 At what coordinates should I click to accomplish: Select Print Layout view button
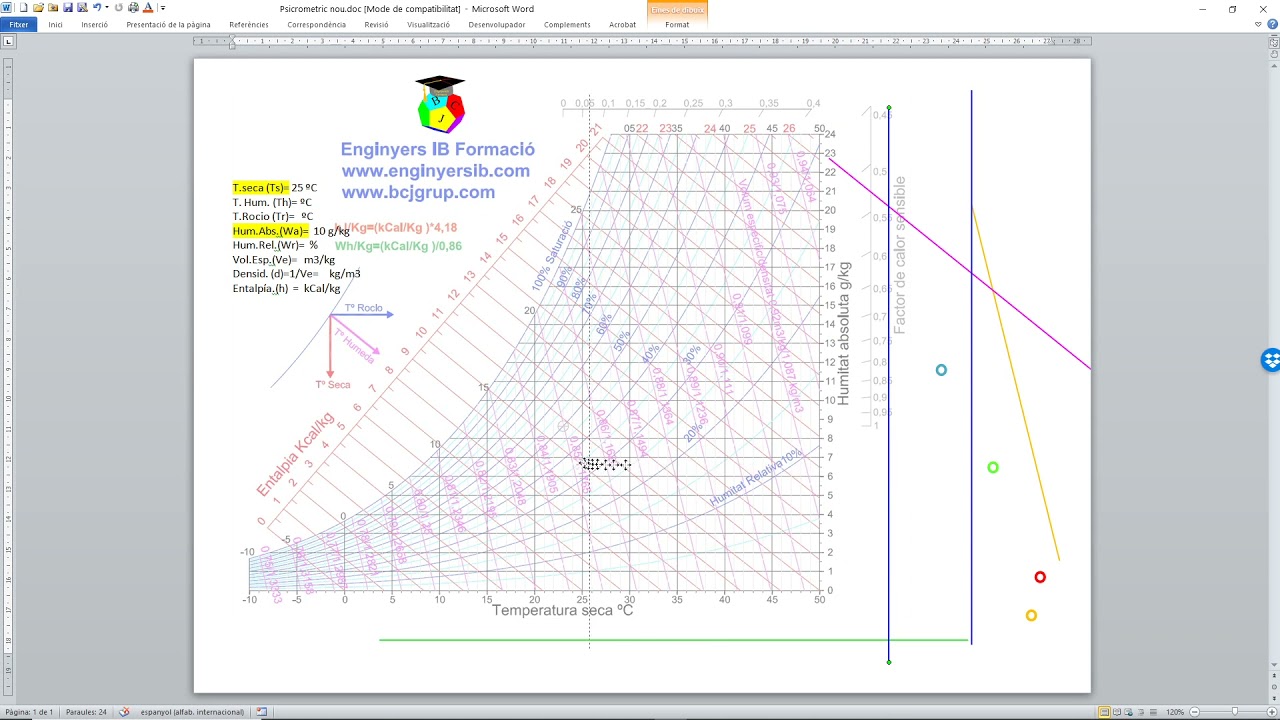coord(1105,712)
